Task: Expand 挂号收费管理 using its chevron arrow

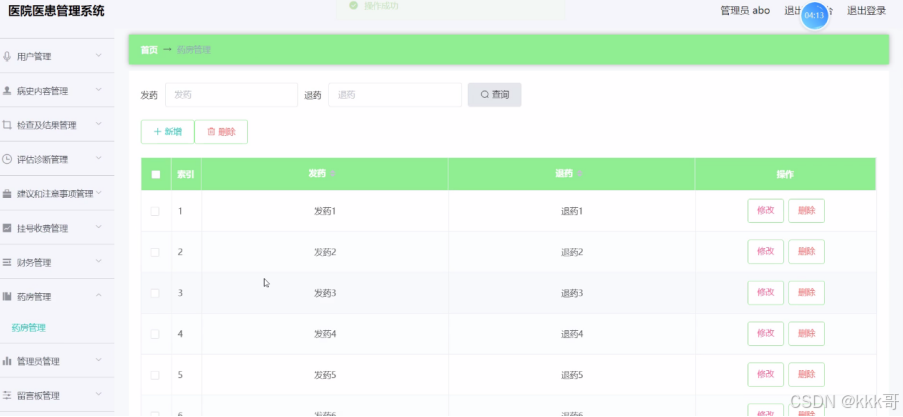Action: click(98, 227)
